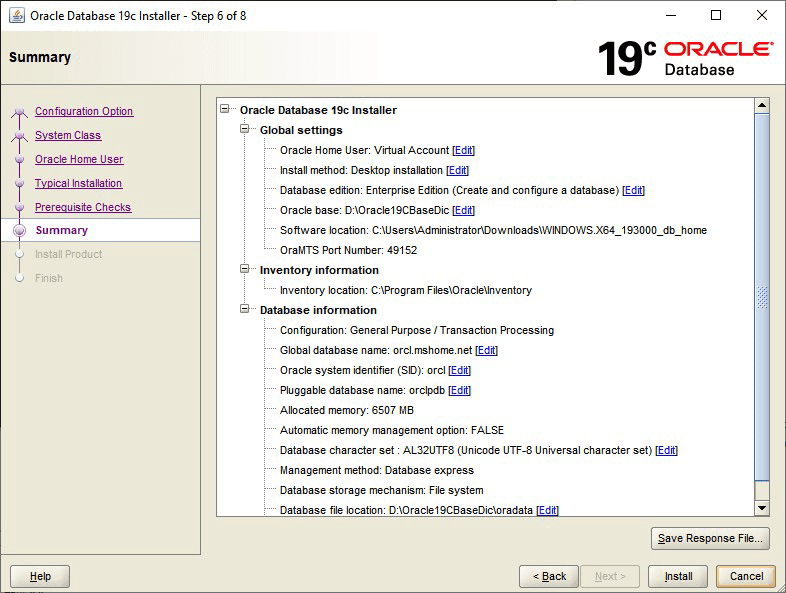Click the Cancel button

point(746,576)
